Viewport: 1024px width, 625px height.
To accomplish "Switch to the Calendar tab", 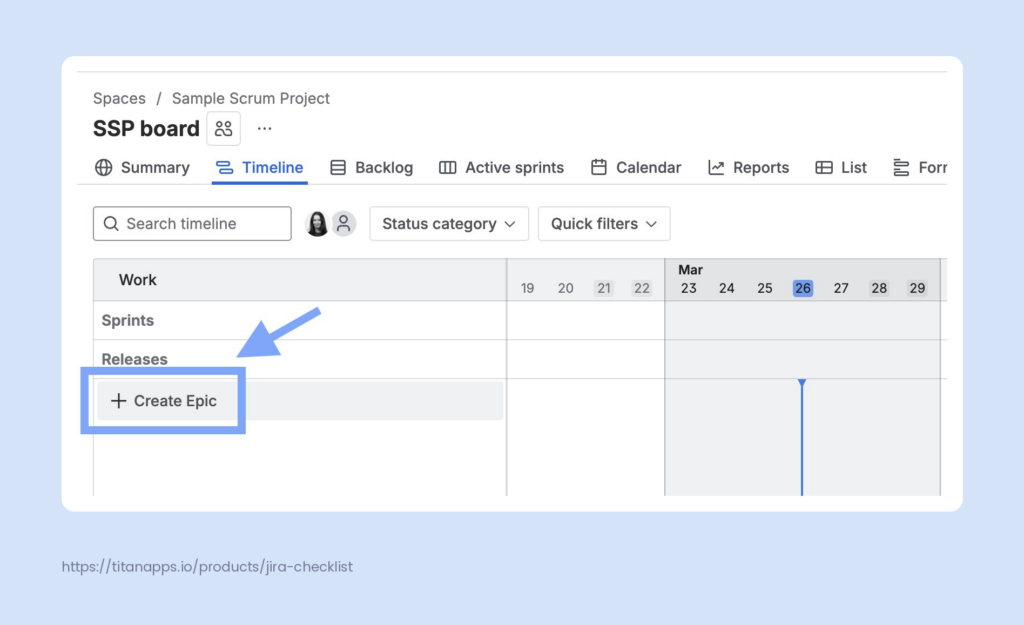I will (x=636, y=168).
